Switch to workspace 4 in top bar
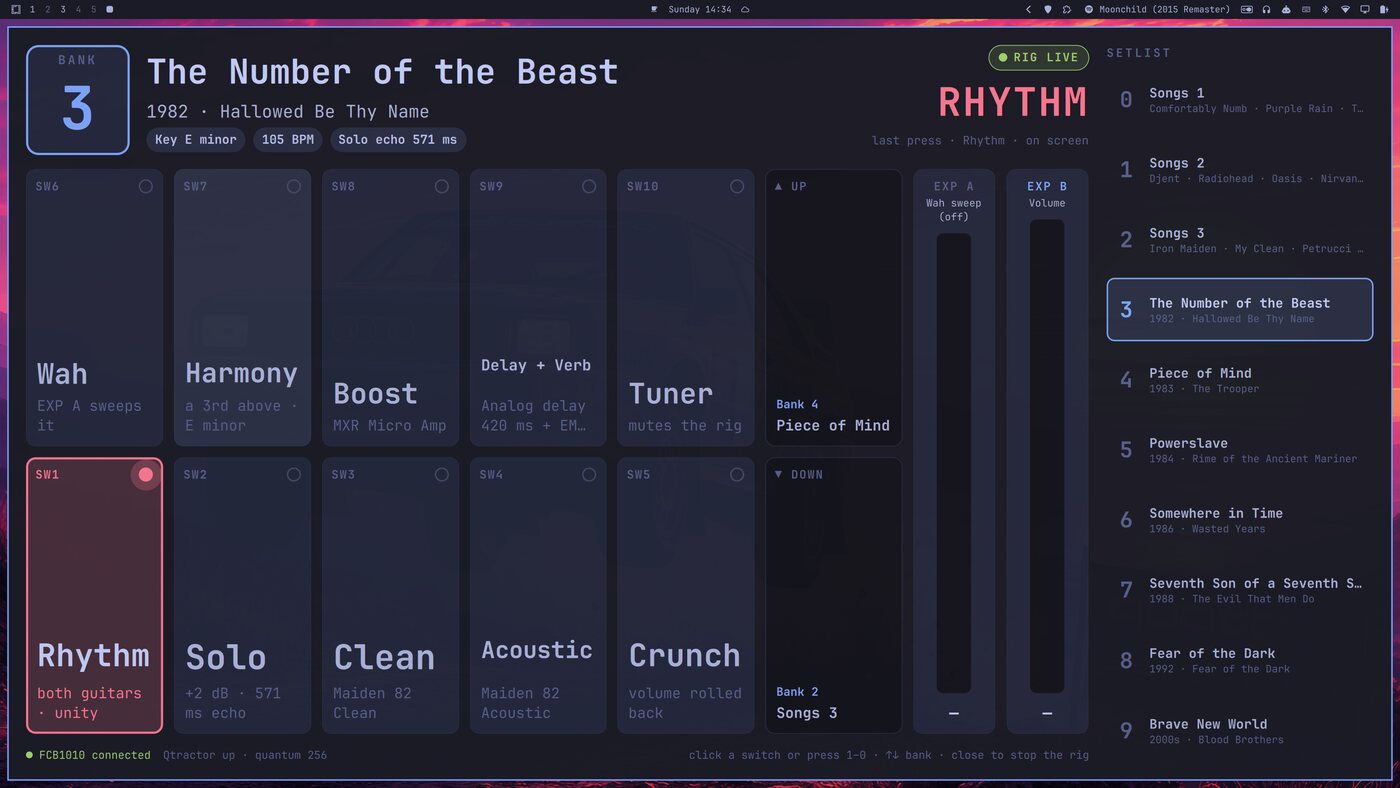This screenshot has width=1400, height=788. coord(78,9)
